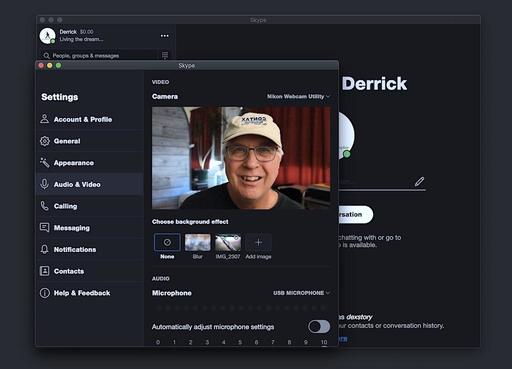
Task: Open Contacts settings
Action: click(x=90, y=271)
